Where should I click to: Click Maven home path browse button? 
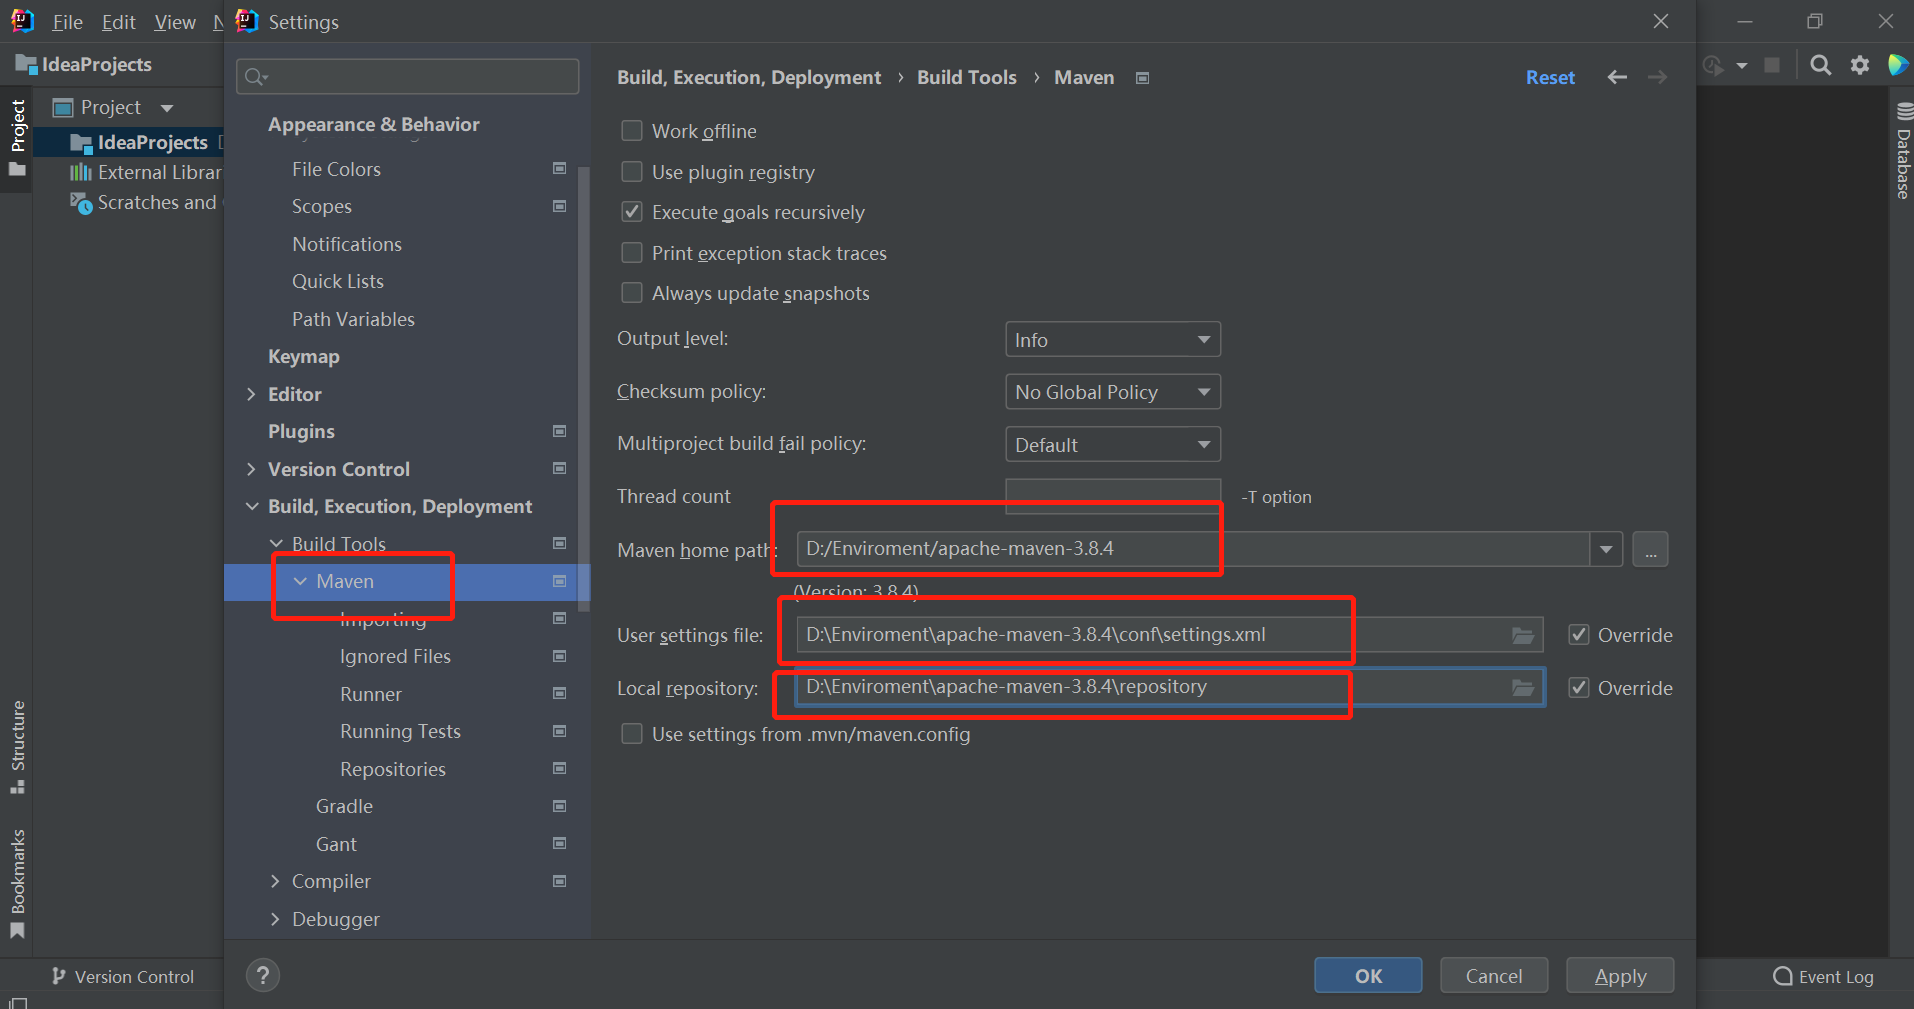pyautogui.click(x=1650, y=549)
